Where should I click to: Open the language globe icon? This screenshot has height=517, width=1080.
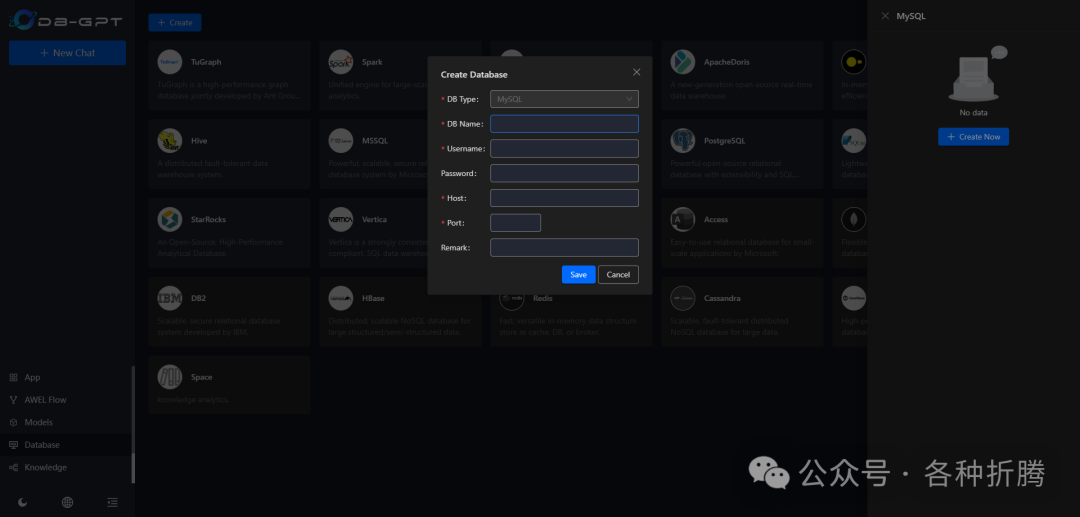[x=68, y=503]
